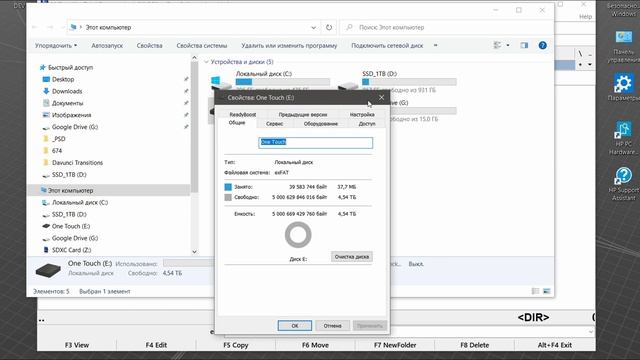Click the One Touch volume label field
Viewport: 640px width, 360px height.
pyautogui.click(x=316, y=142)
